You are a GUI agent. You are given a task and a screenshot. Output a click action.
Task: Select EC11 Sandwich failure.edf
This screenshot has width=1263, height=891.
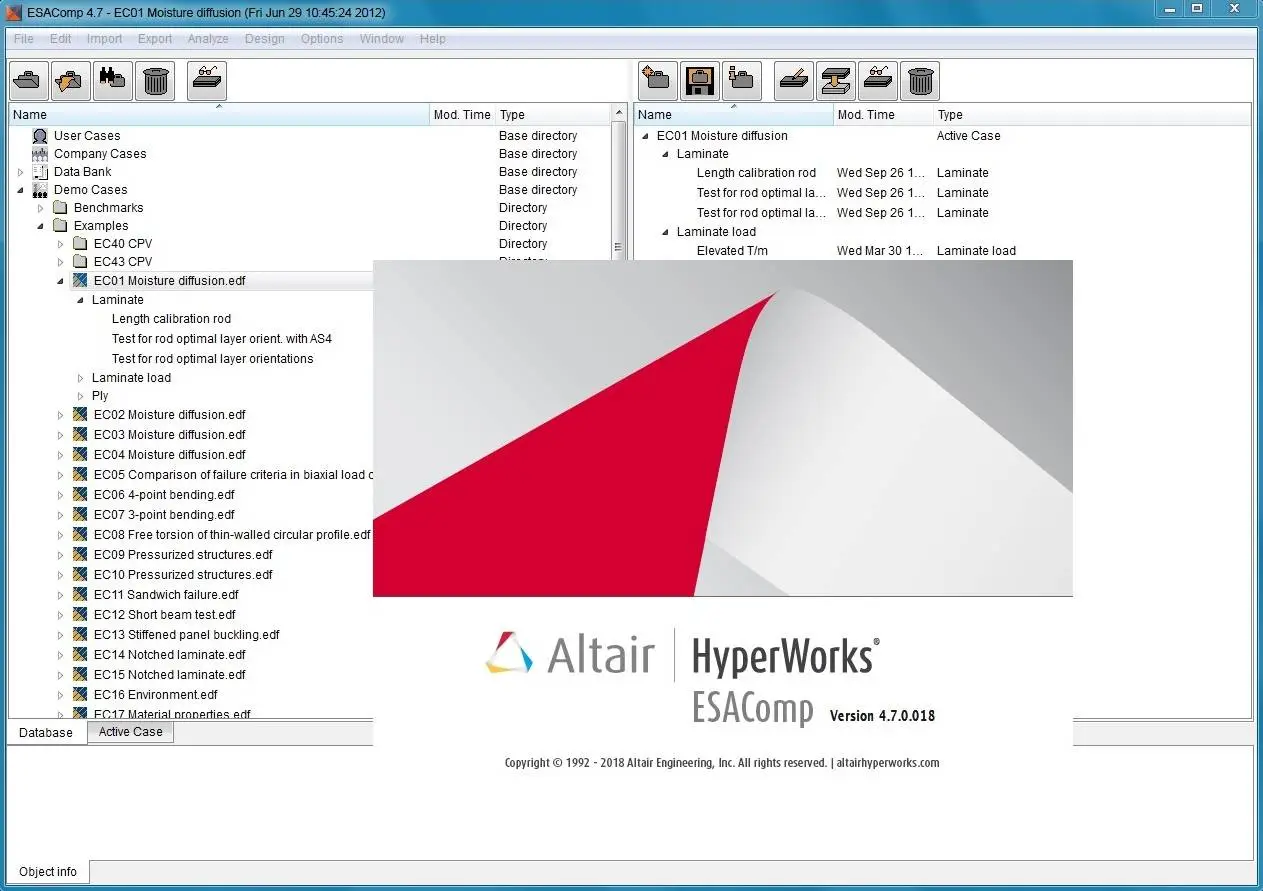point(166,595)
